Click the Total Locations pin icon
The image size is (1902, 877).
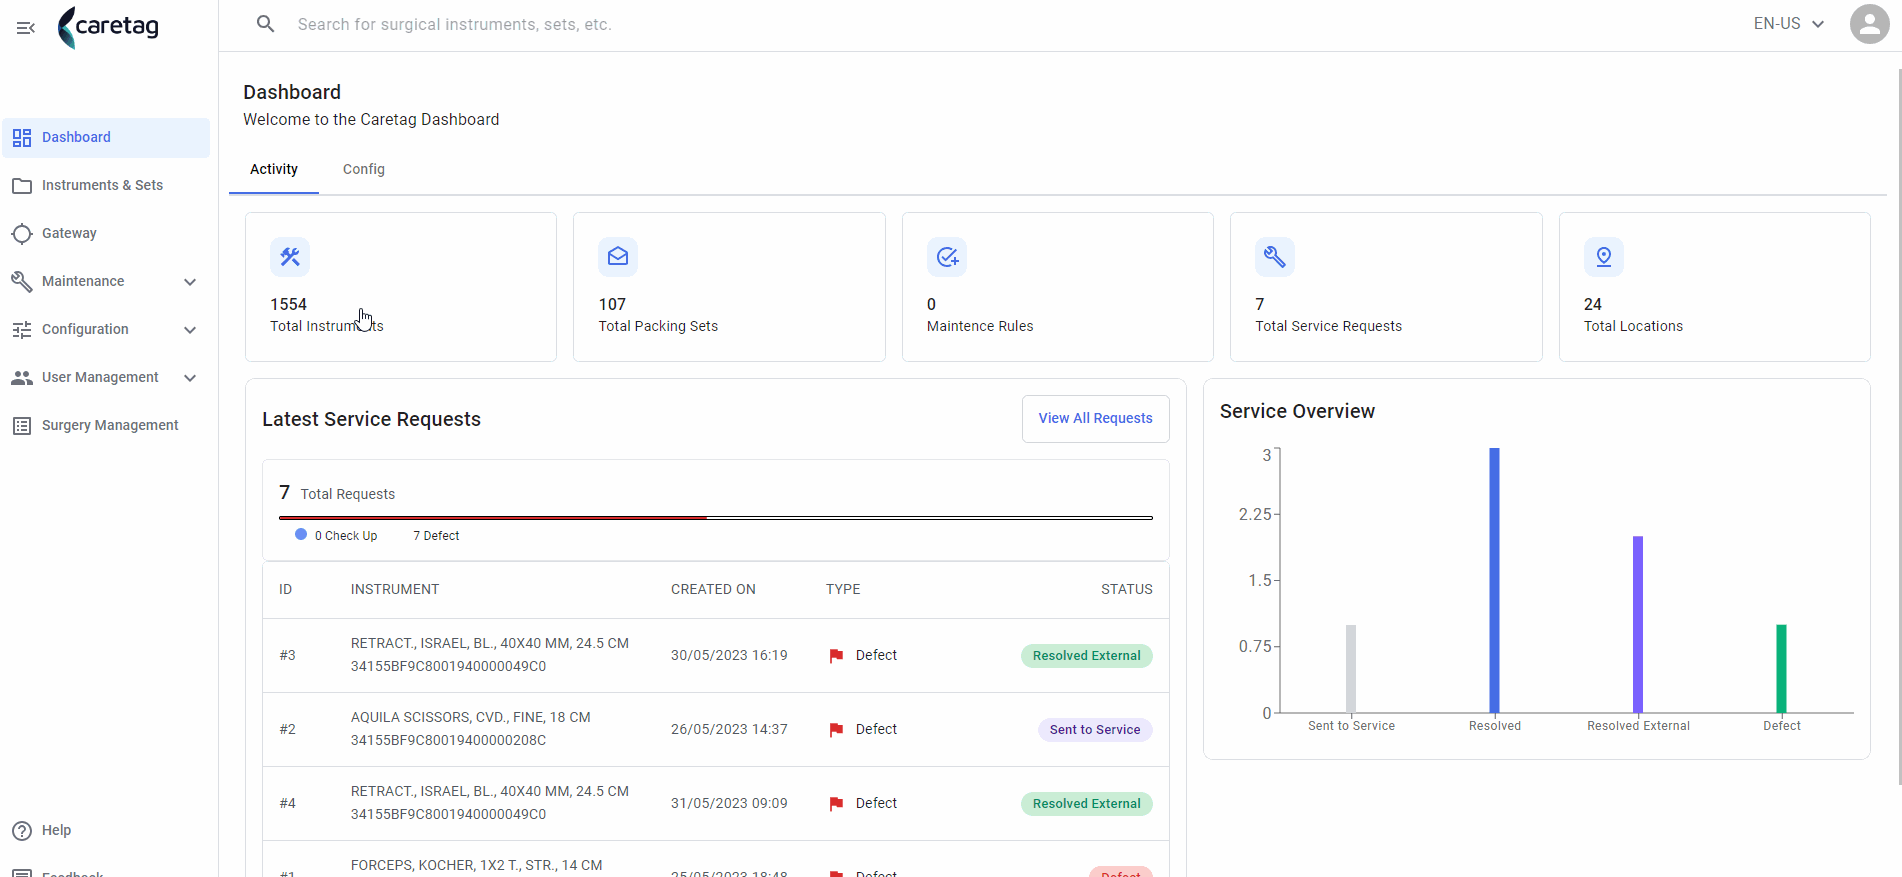[1604, 257]
